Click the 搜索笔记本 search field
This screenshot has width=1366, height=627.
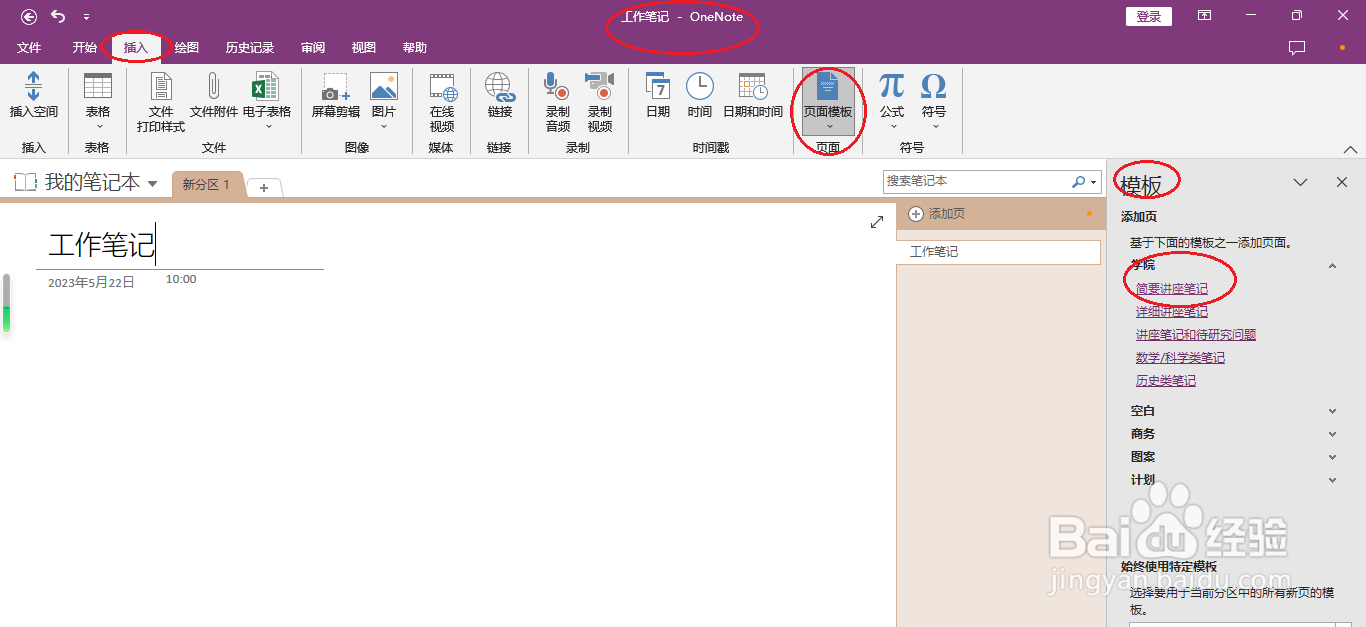tap(976, 182)
